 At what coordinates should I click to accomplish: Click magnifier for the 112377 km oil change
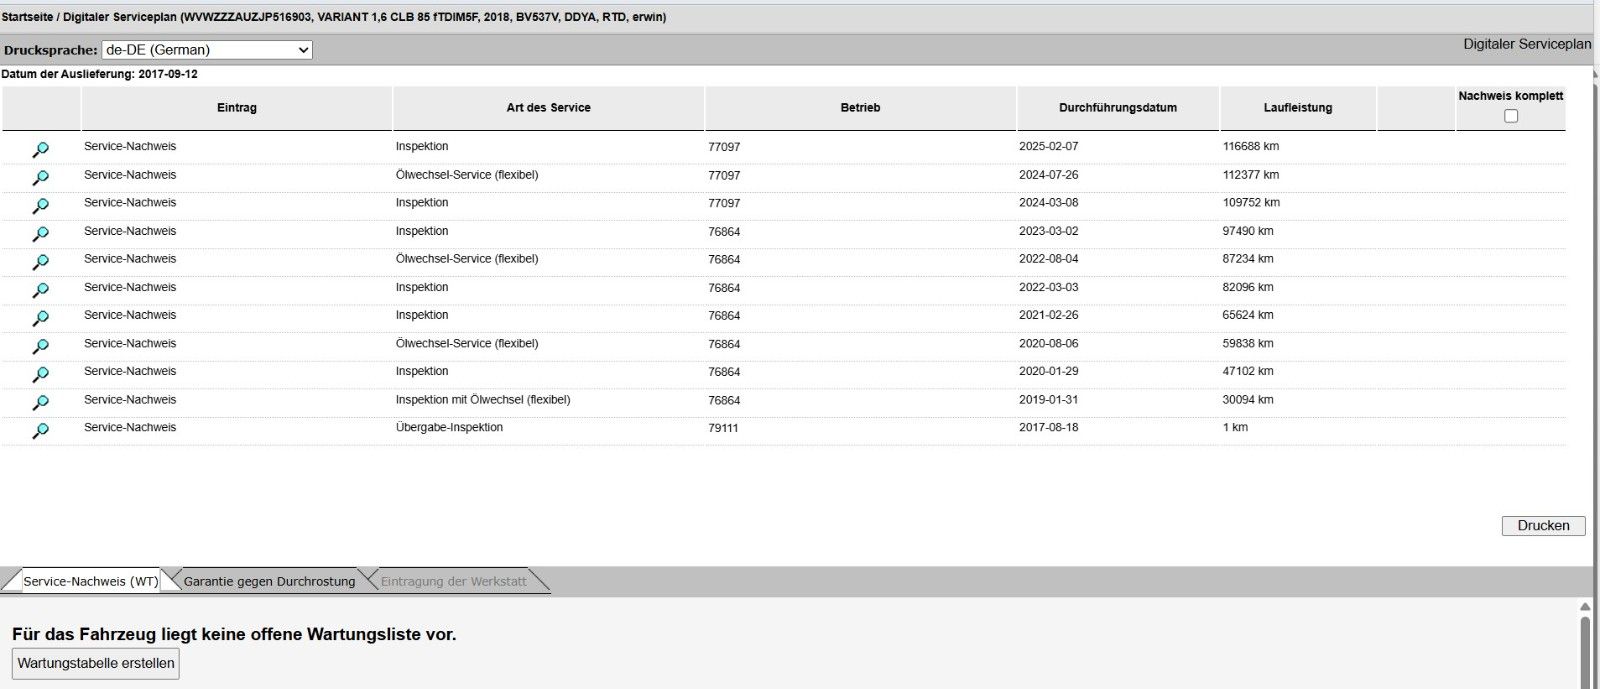(40, 177)
